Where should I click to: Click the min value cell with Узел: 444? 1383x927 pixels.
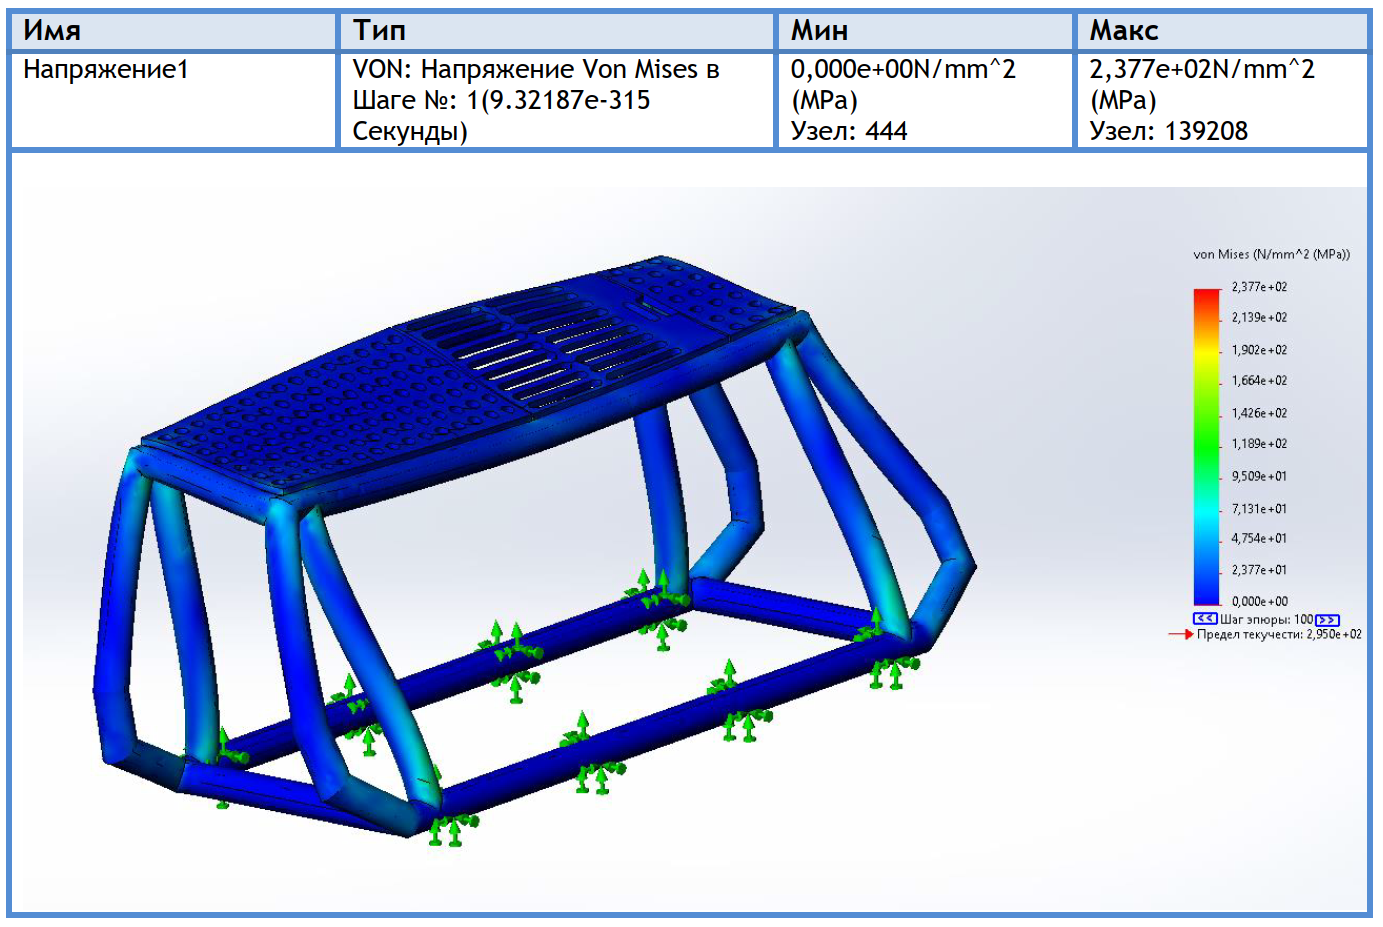pyautogui.click(x=926, y=100)
